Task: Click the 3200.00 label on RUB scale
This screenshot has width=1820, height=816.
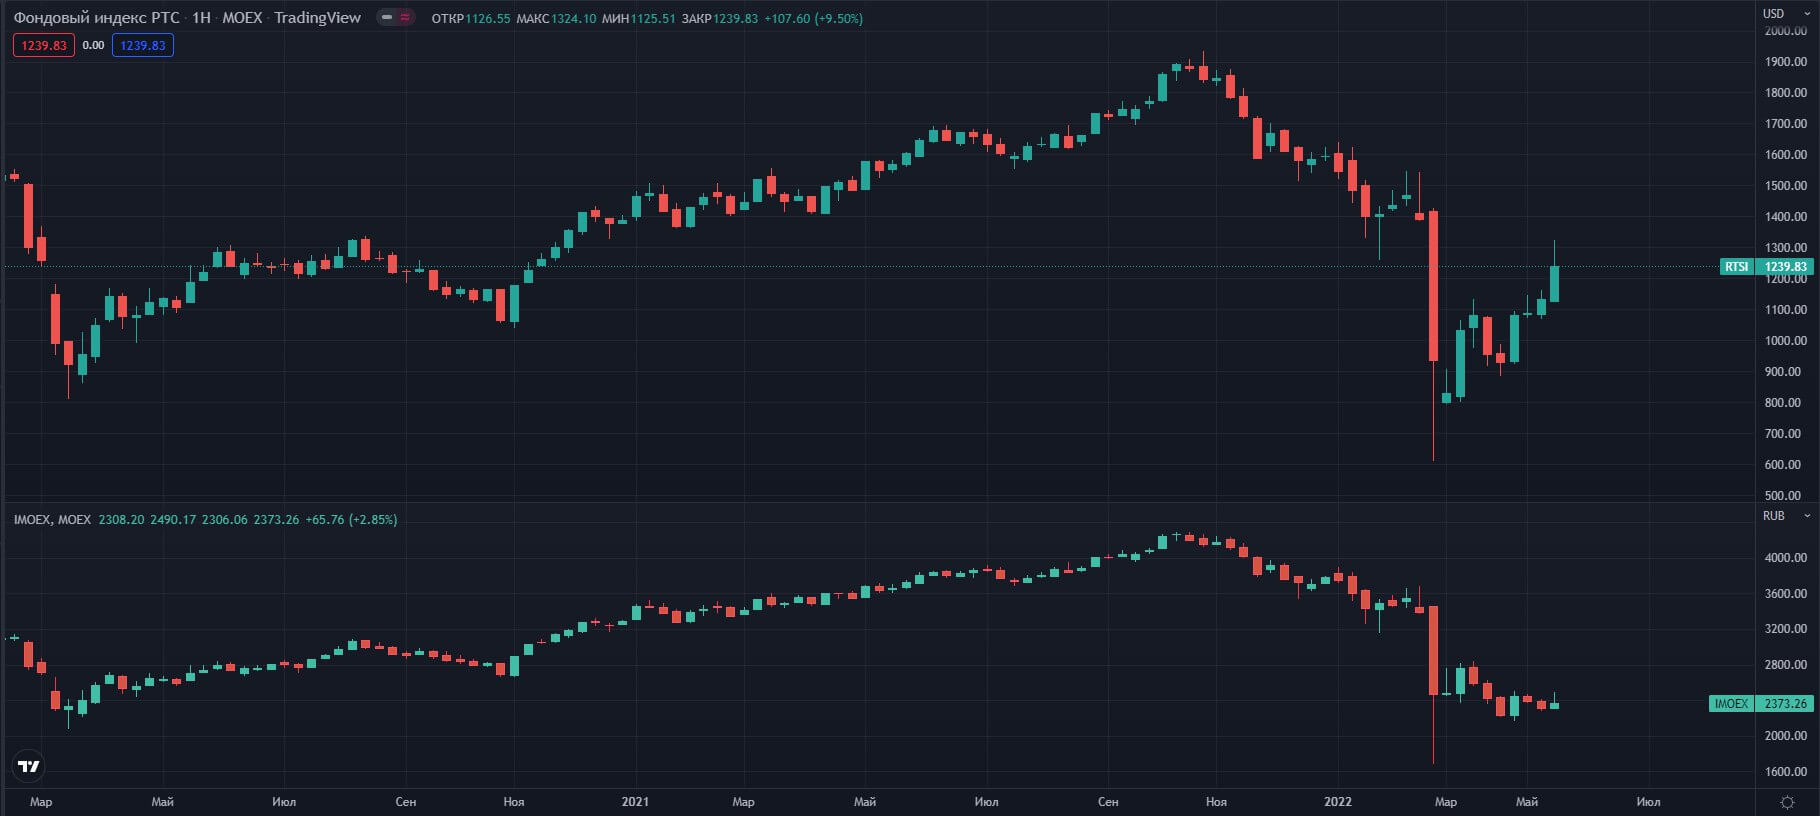Action: click(x=1786, y=629)
